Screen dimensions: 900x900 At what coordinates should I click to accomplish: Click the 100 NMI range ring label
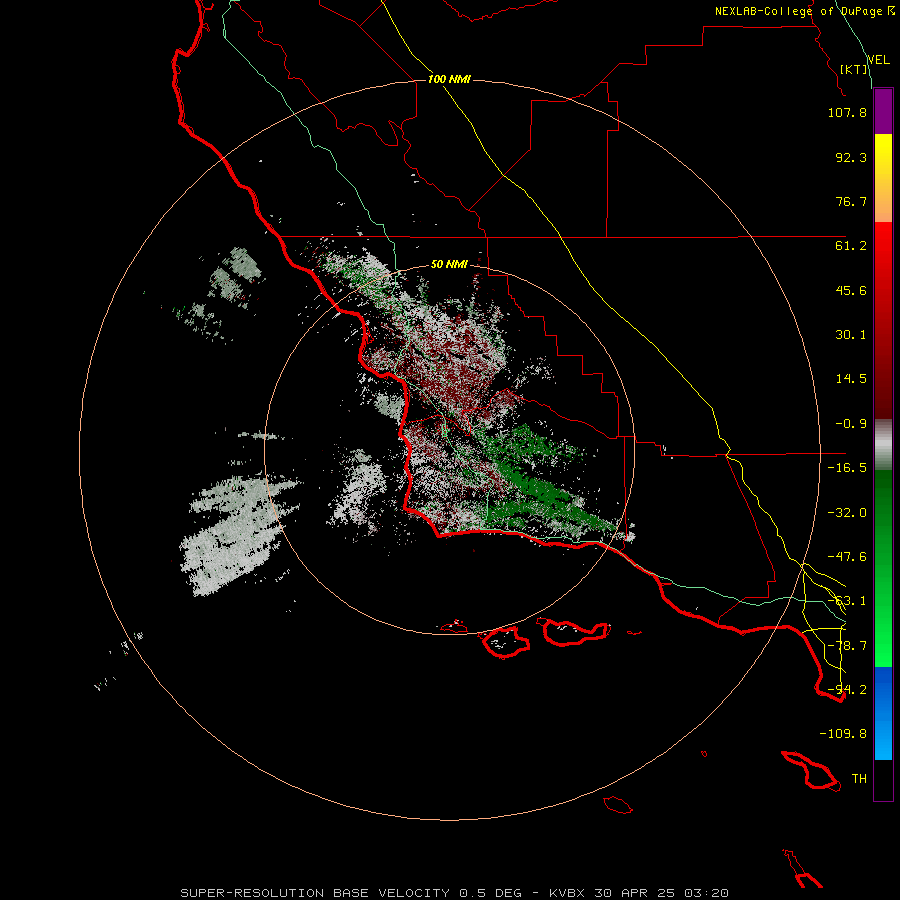pos(449,79)
